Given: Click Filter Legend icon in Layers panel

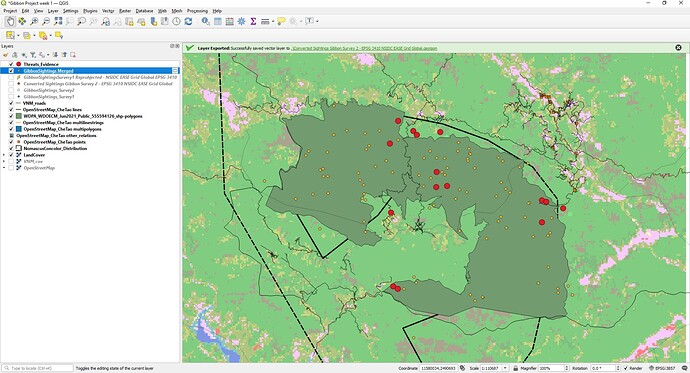Looking at the screenshot, I should point(33,55).
